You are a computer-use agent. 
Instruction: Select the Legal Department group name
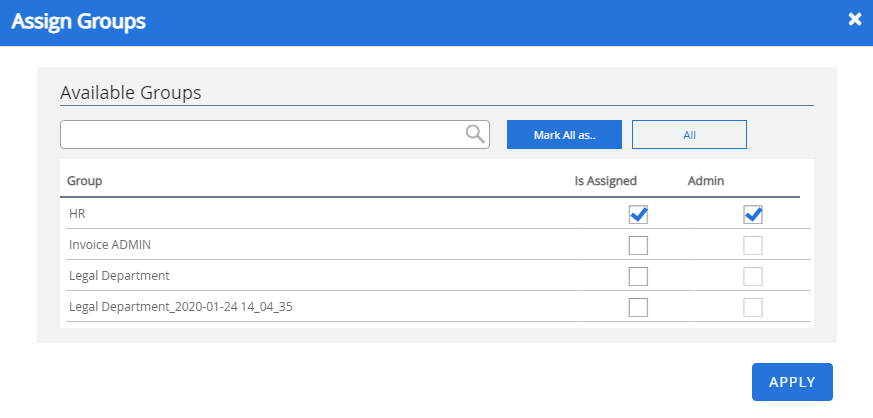point(119,276)
